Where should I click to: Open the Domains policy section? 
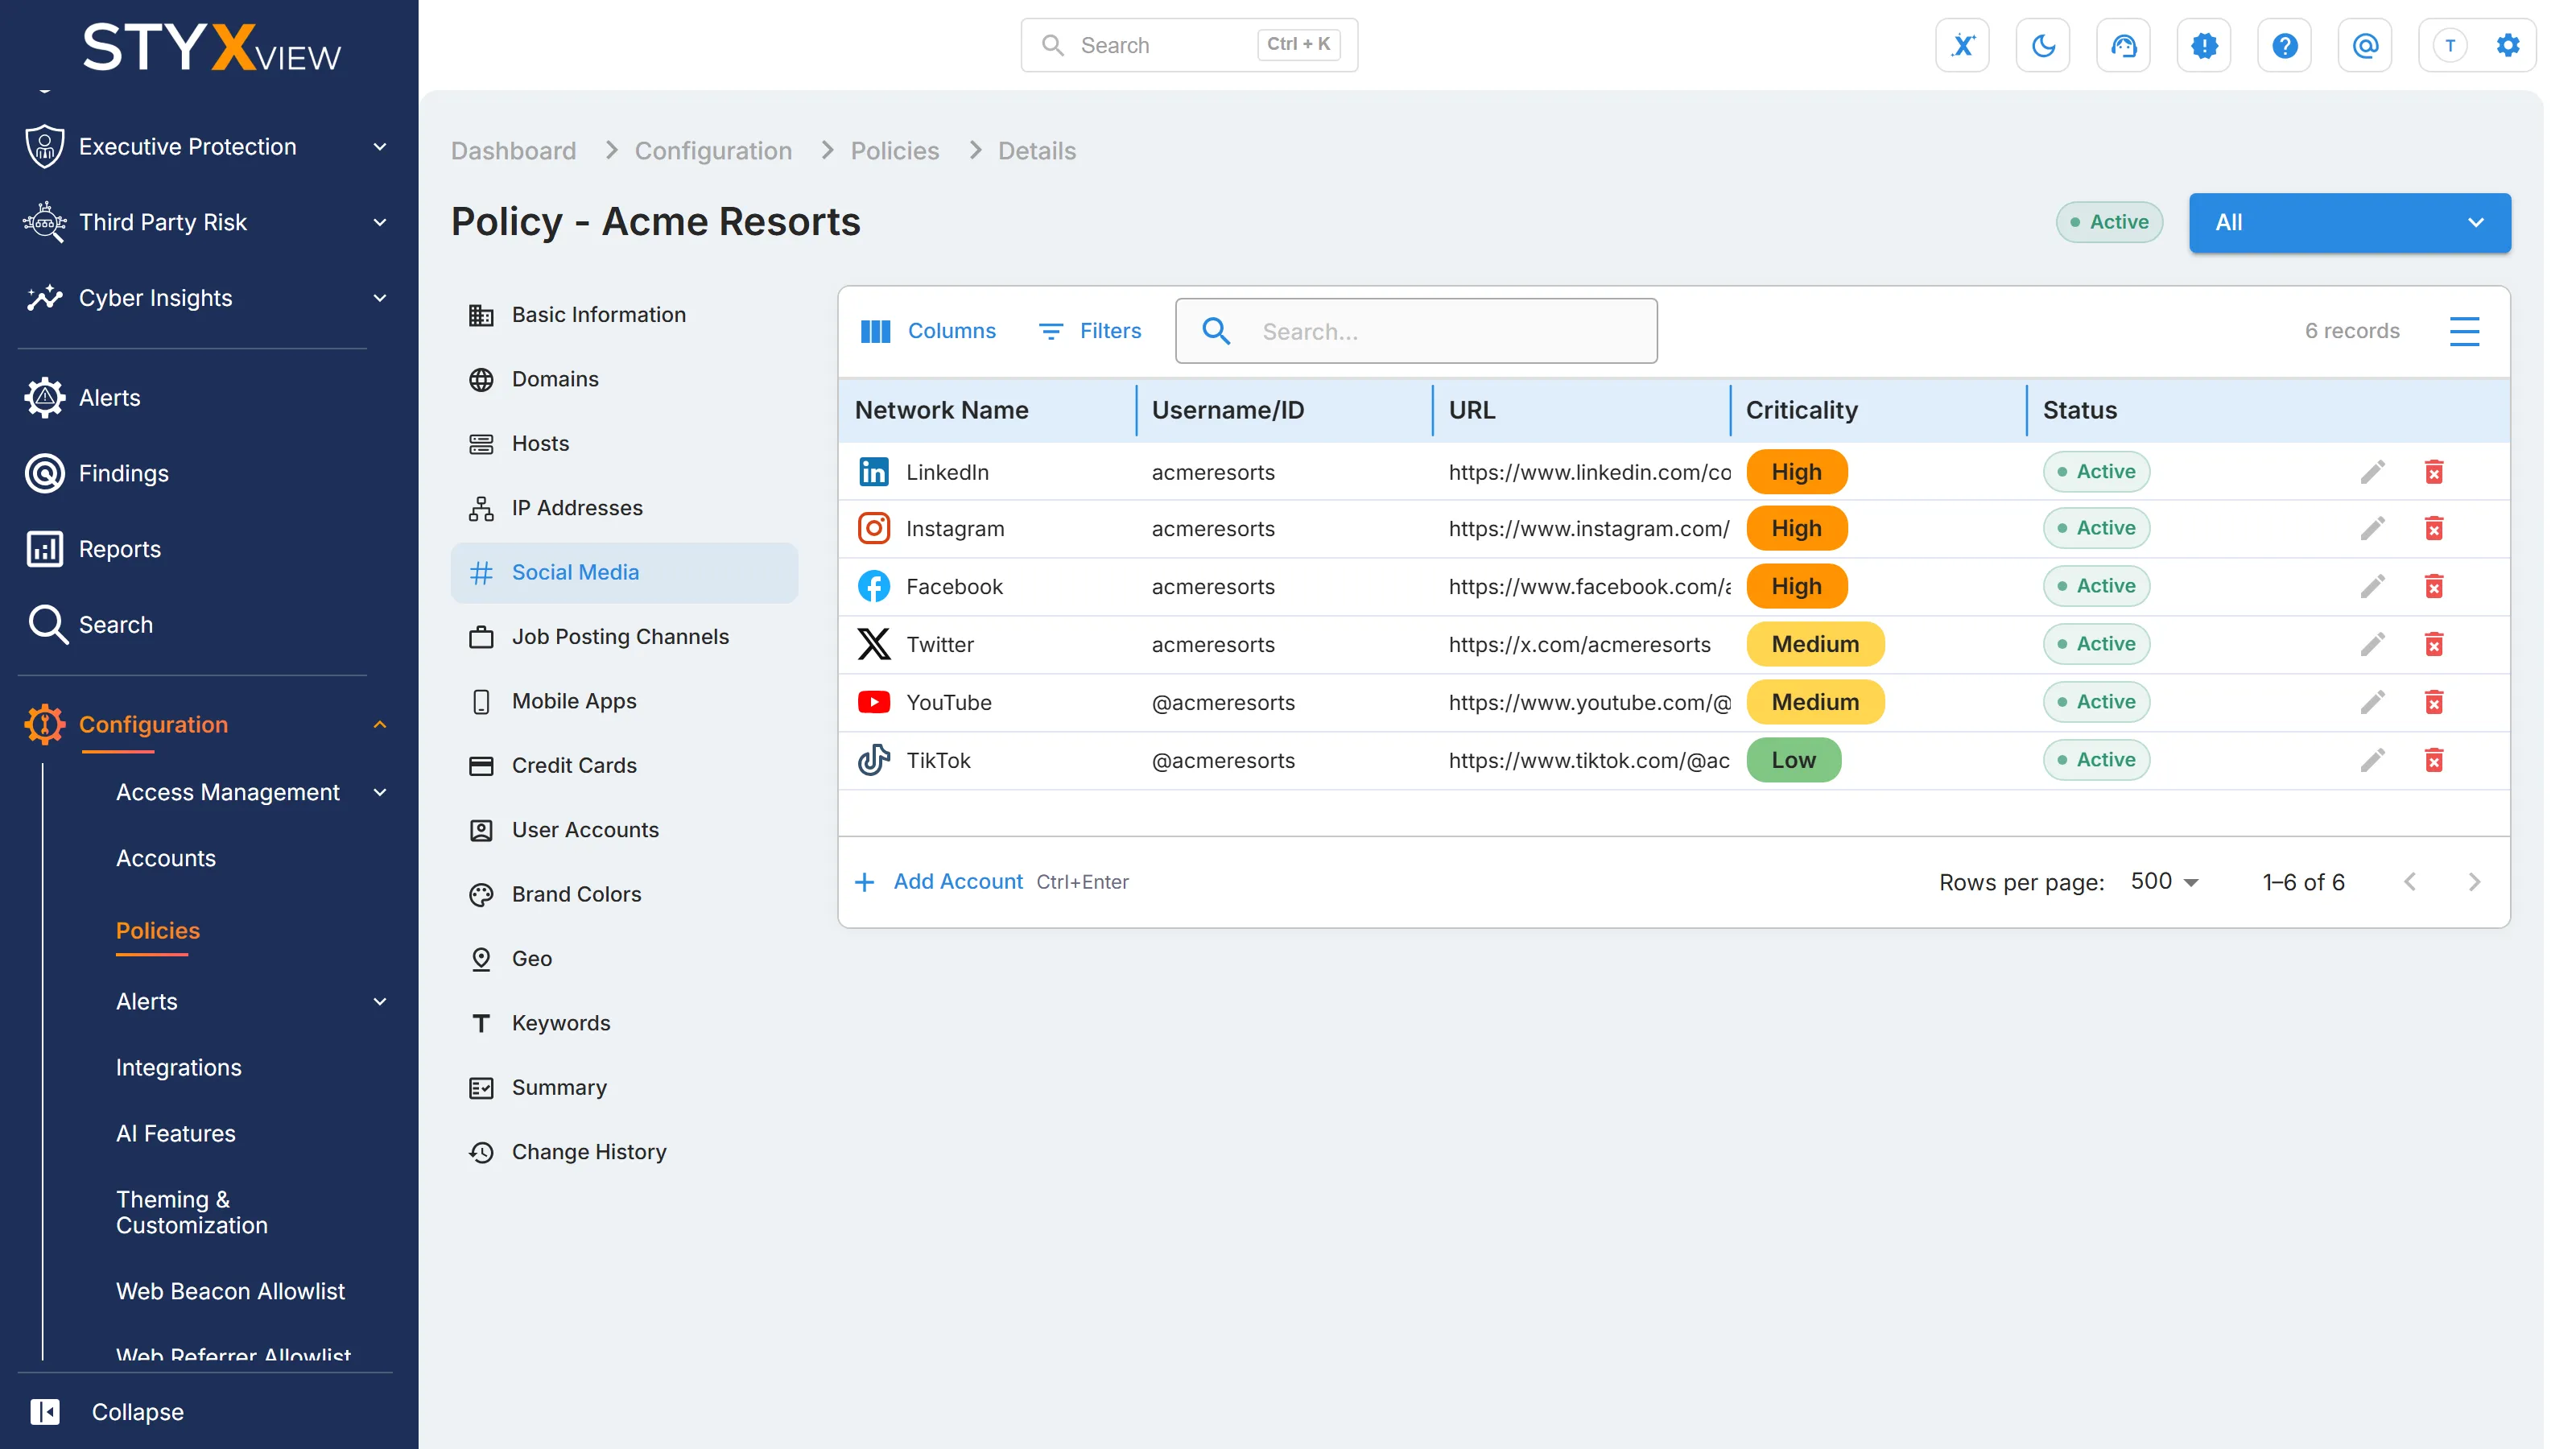tap(624, 380)
